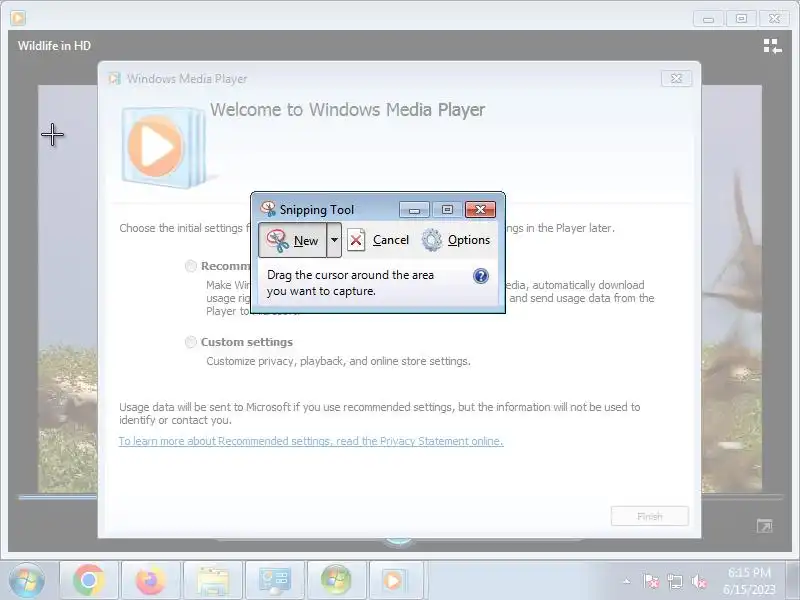Click the green Windows orb taskbar icon
The image size is (800, 600).
tap(336, 580)
